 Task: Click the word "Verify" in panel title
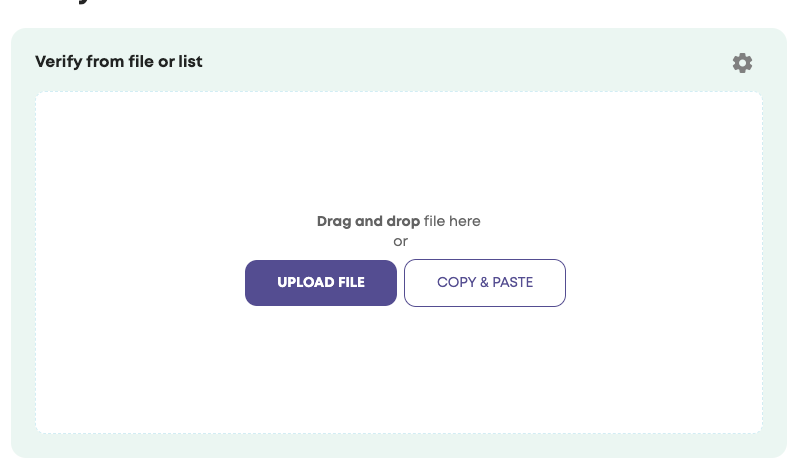pos(59,62)
